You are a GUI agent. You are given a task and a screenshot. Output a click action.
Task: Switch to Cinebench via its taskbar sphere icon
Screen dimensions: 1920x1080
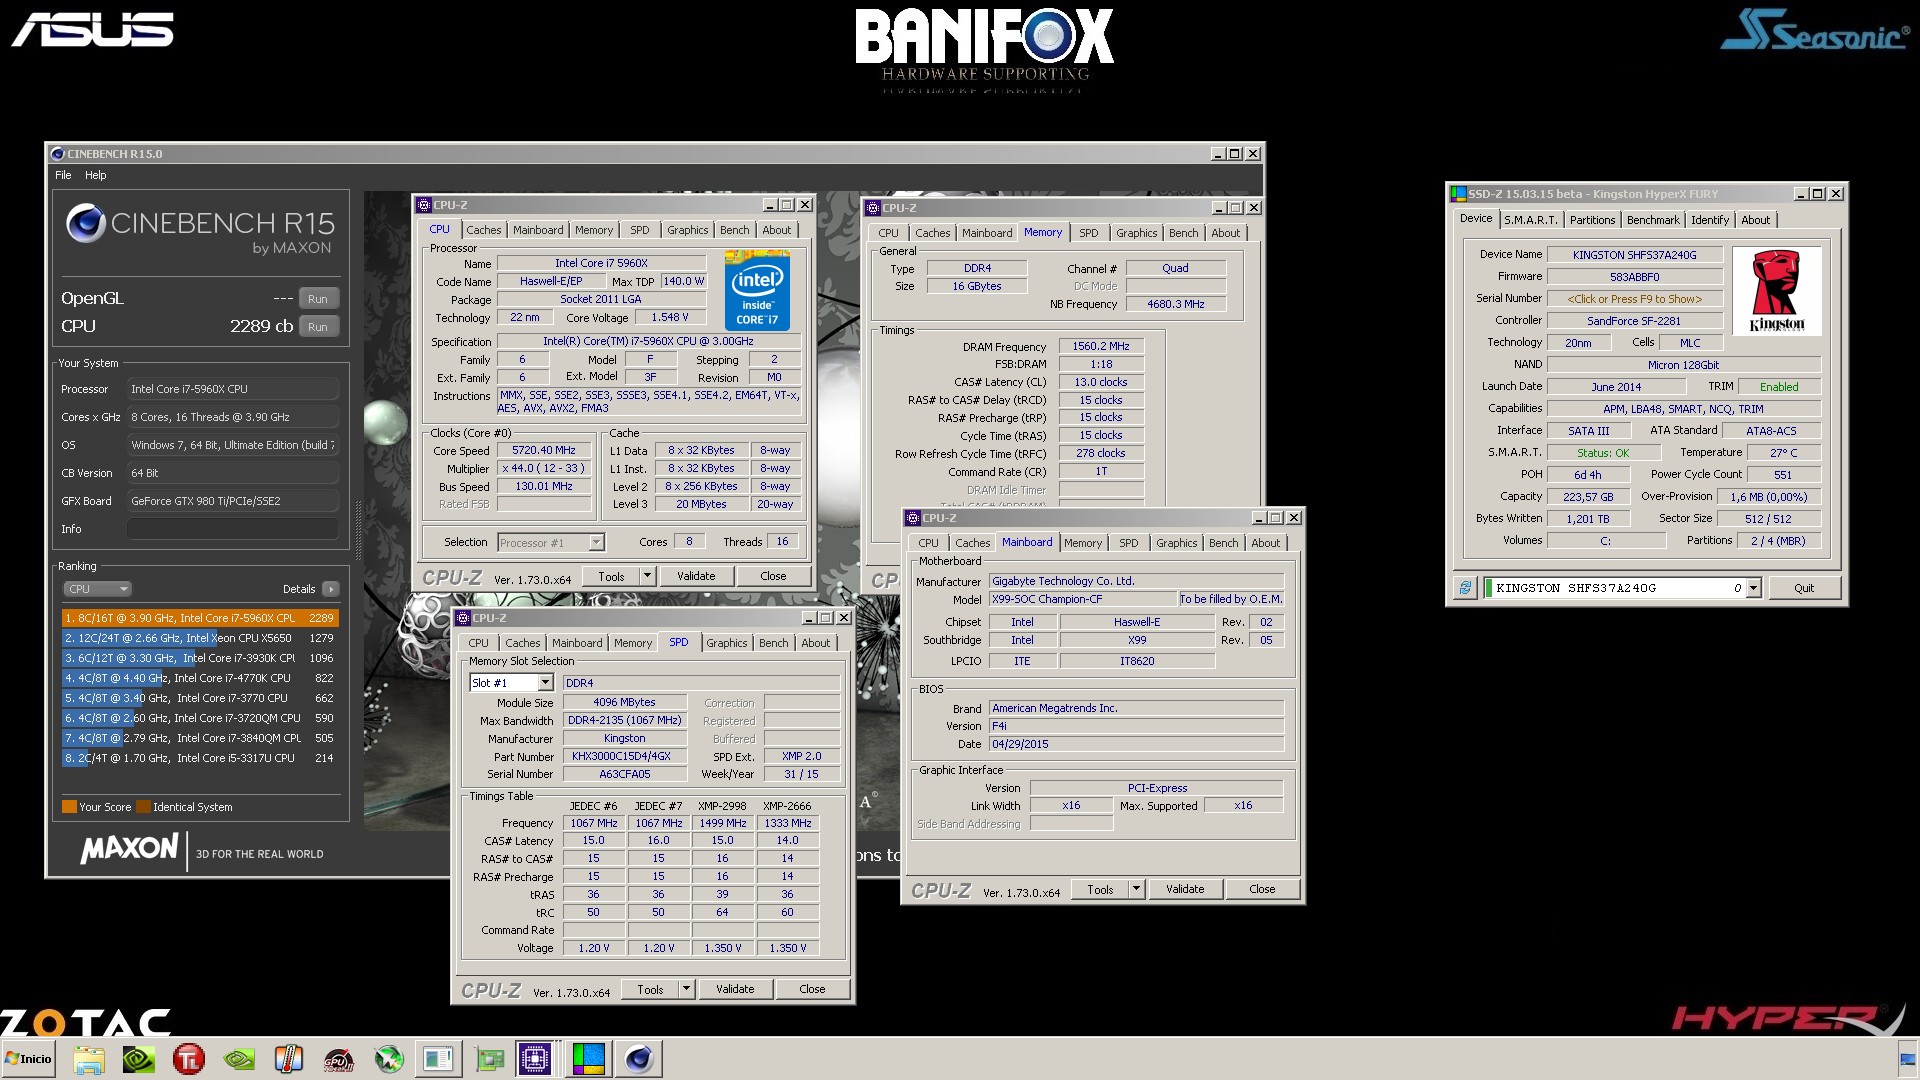tap(639, 1059)
